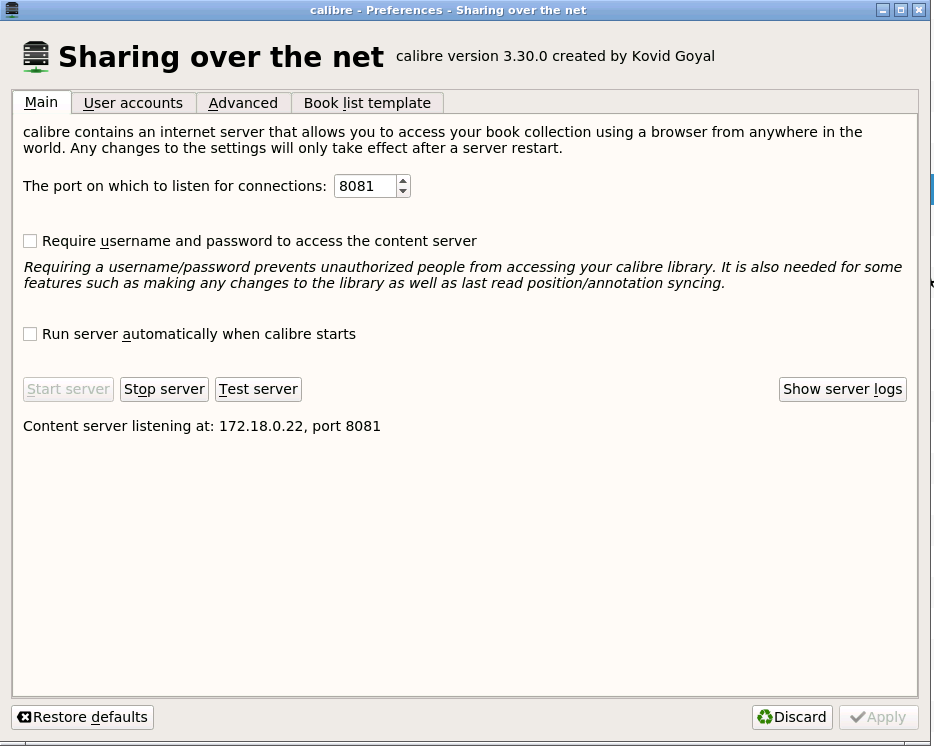Click the server icon beside the heading

(36, 57)
